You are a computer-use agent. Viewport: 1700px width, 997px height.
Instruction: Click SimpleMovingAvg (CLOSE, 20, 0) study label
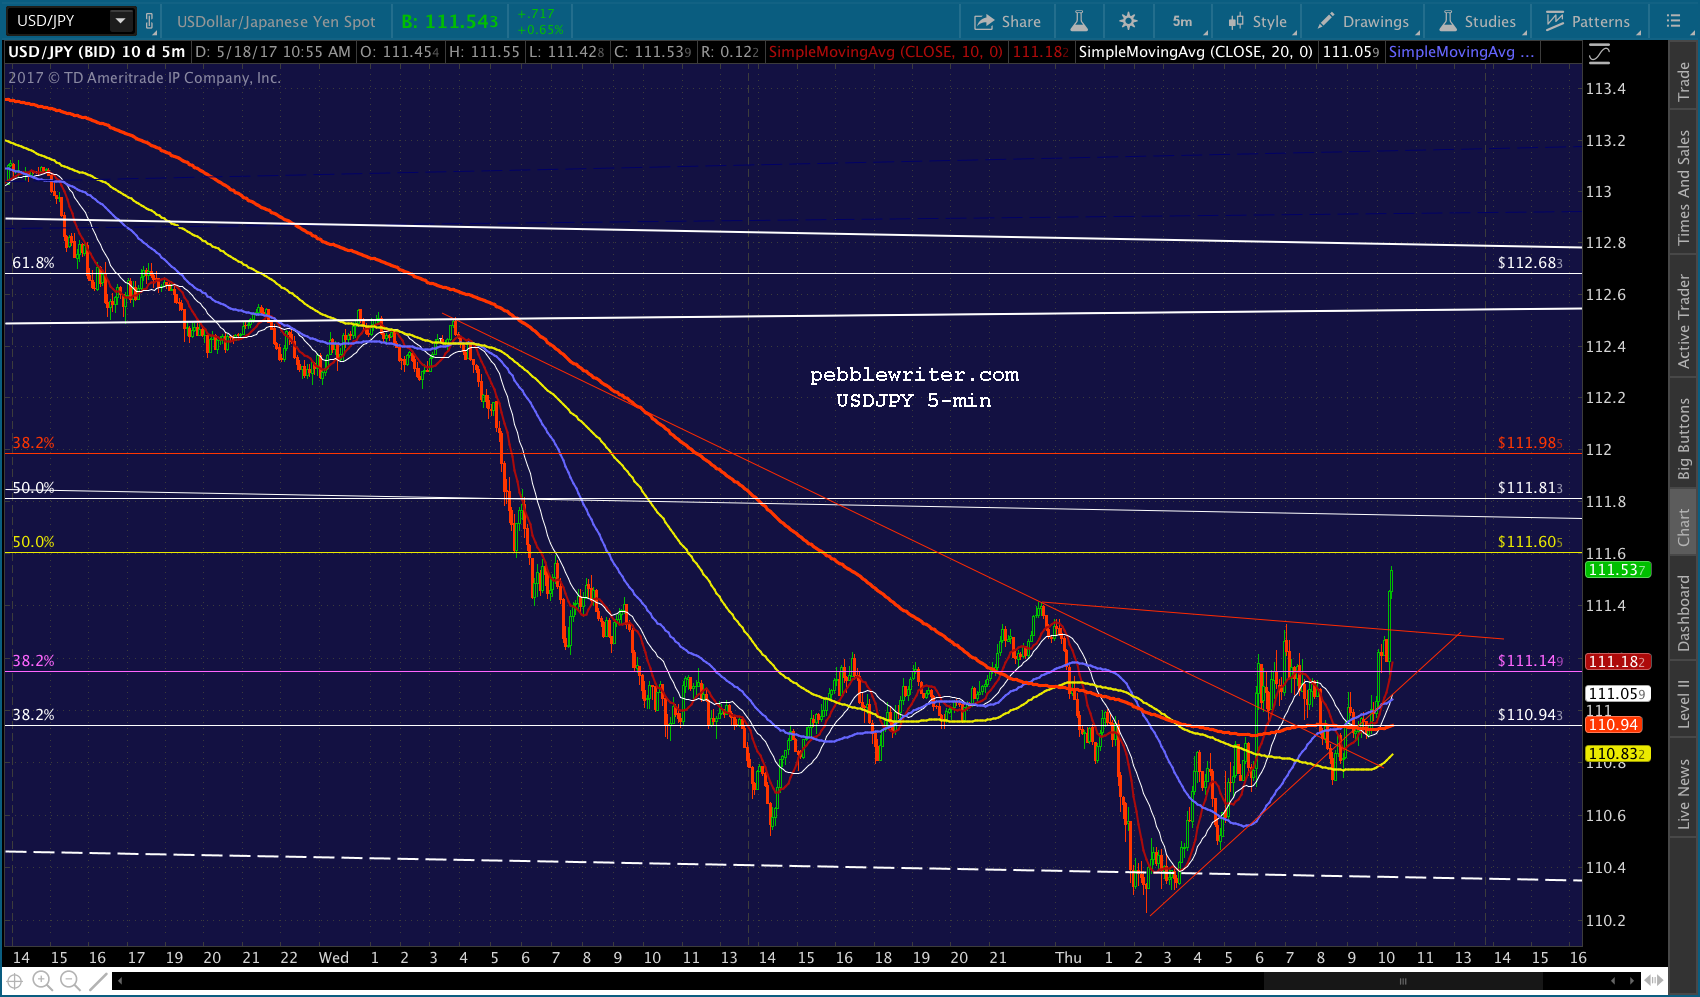tap(1195, 52)
